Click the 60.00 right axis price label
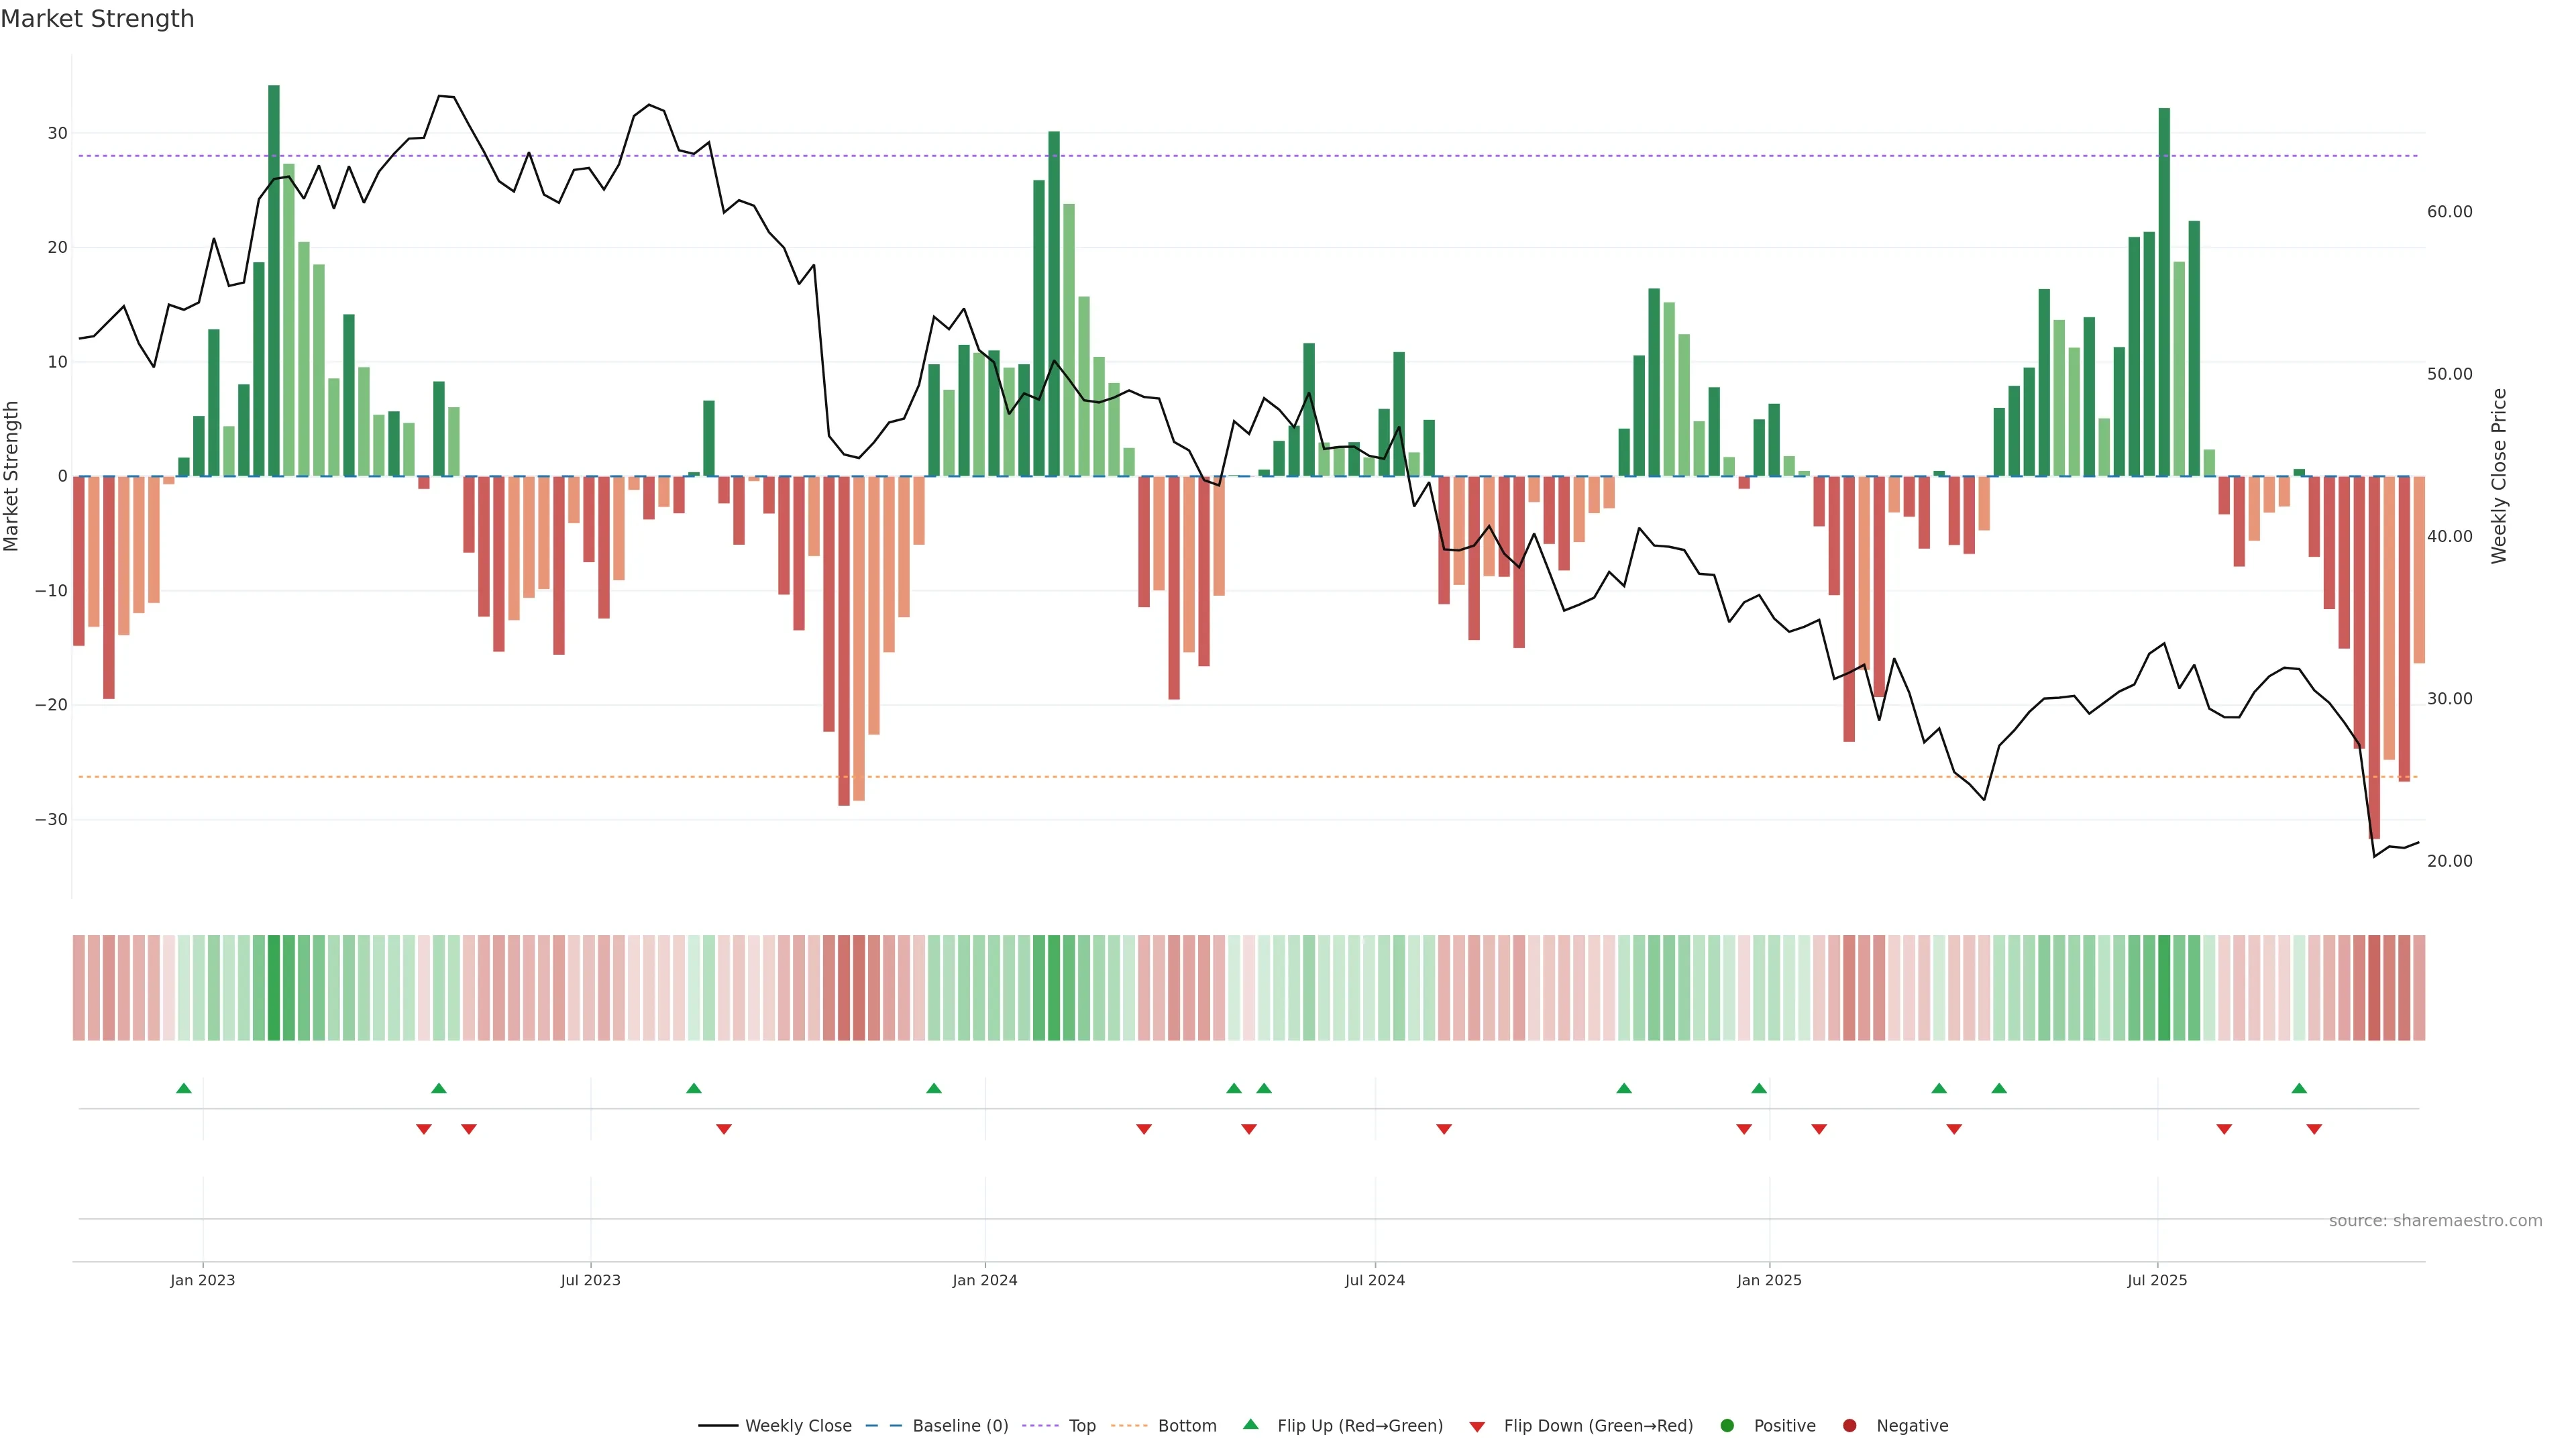 [x=2449, y=211]
